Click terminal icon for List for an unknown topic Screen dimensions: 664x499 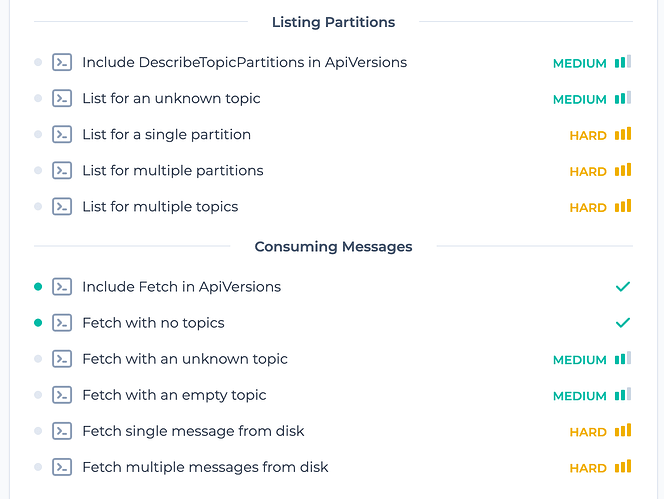tap(62, 98)
